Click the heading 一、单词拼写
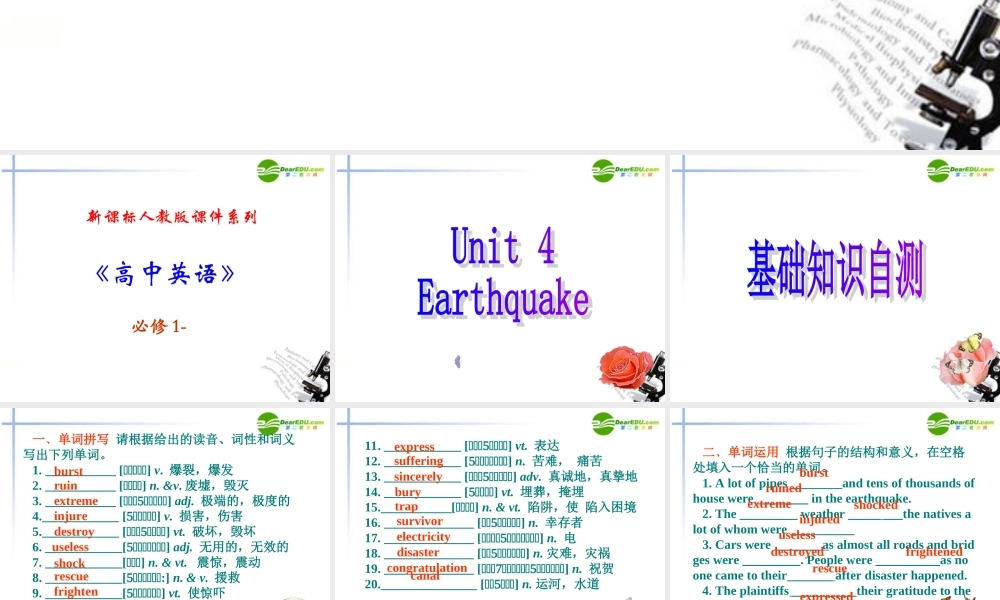 (x=71, y=439)
